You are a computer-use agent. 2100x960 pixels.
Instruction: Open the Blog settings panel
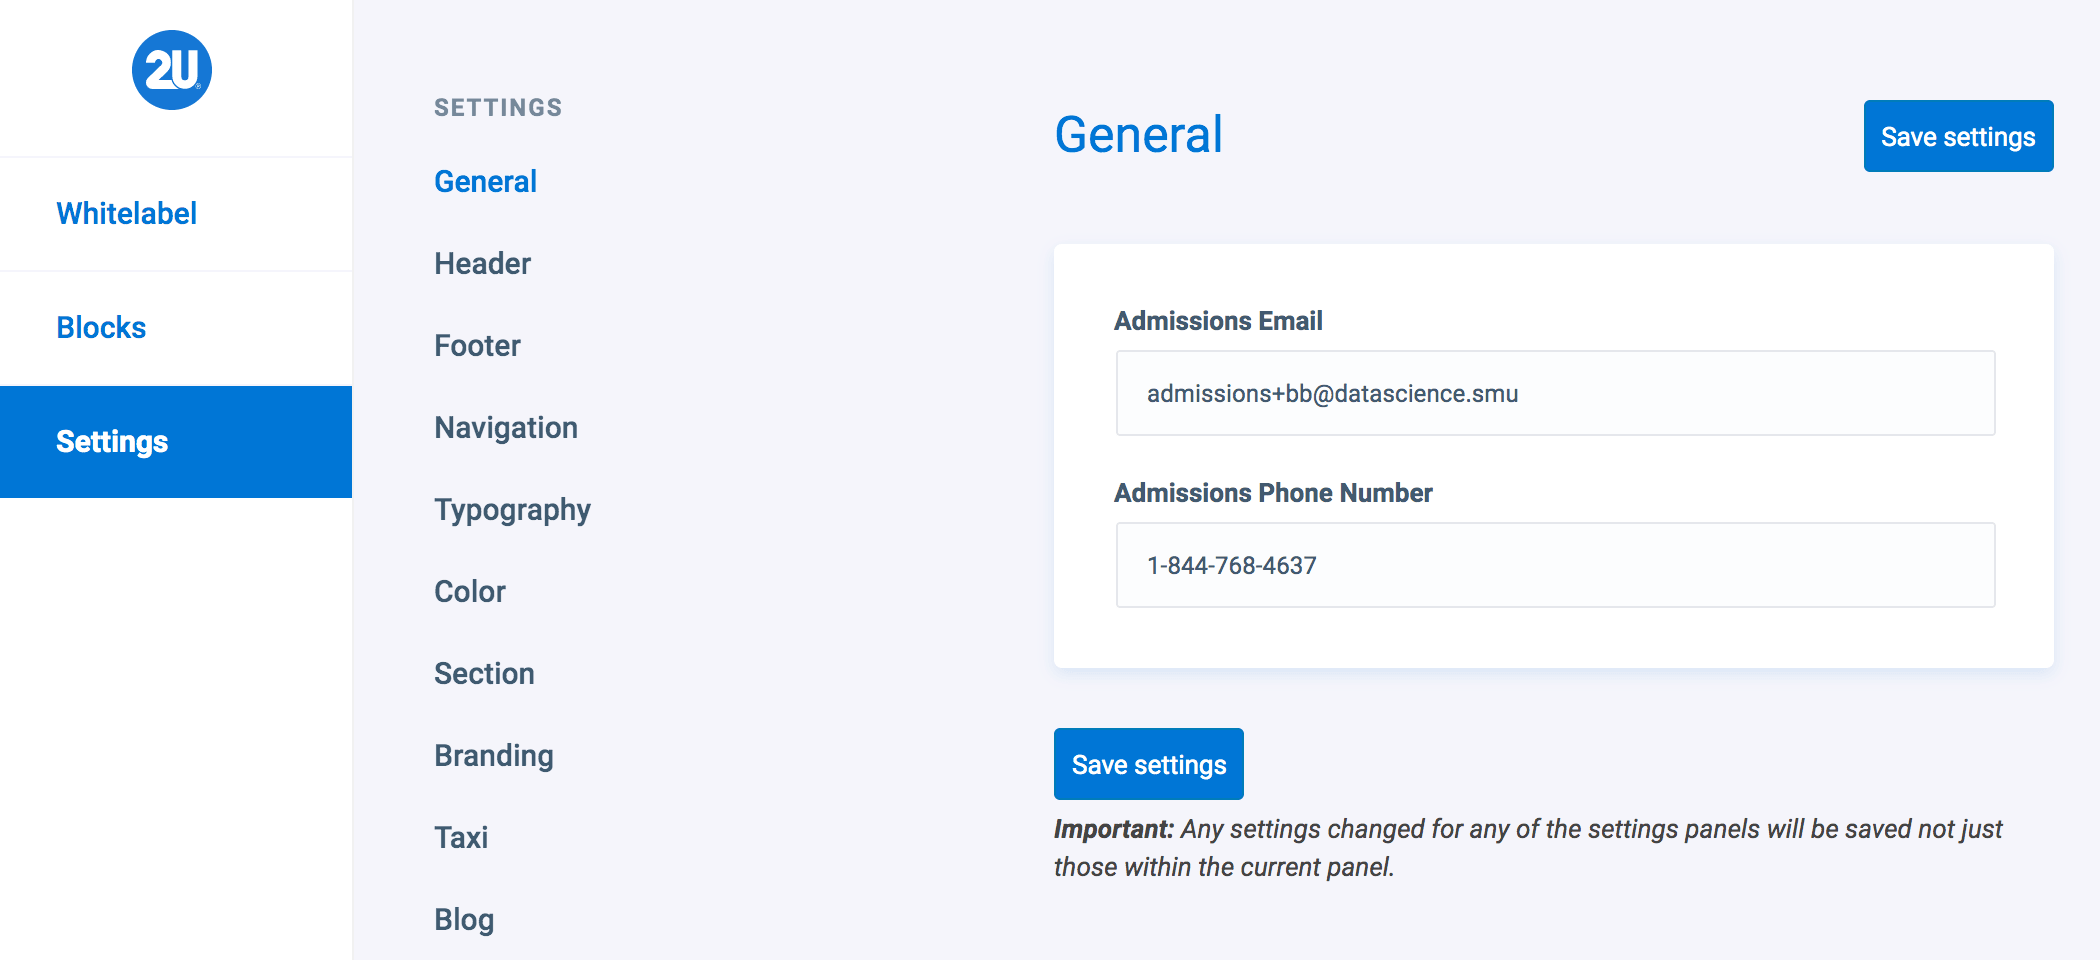pos(464,920)
